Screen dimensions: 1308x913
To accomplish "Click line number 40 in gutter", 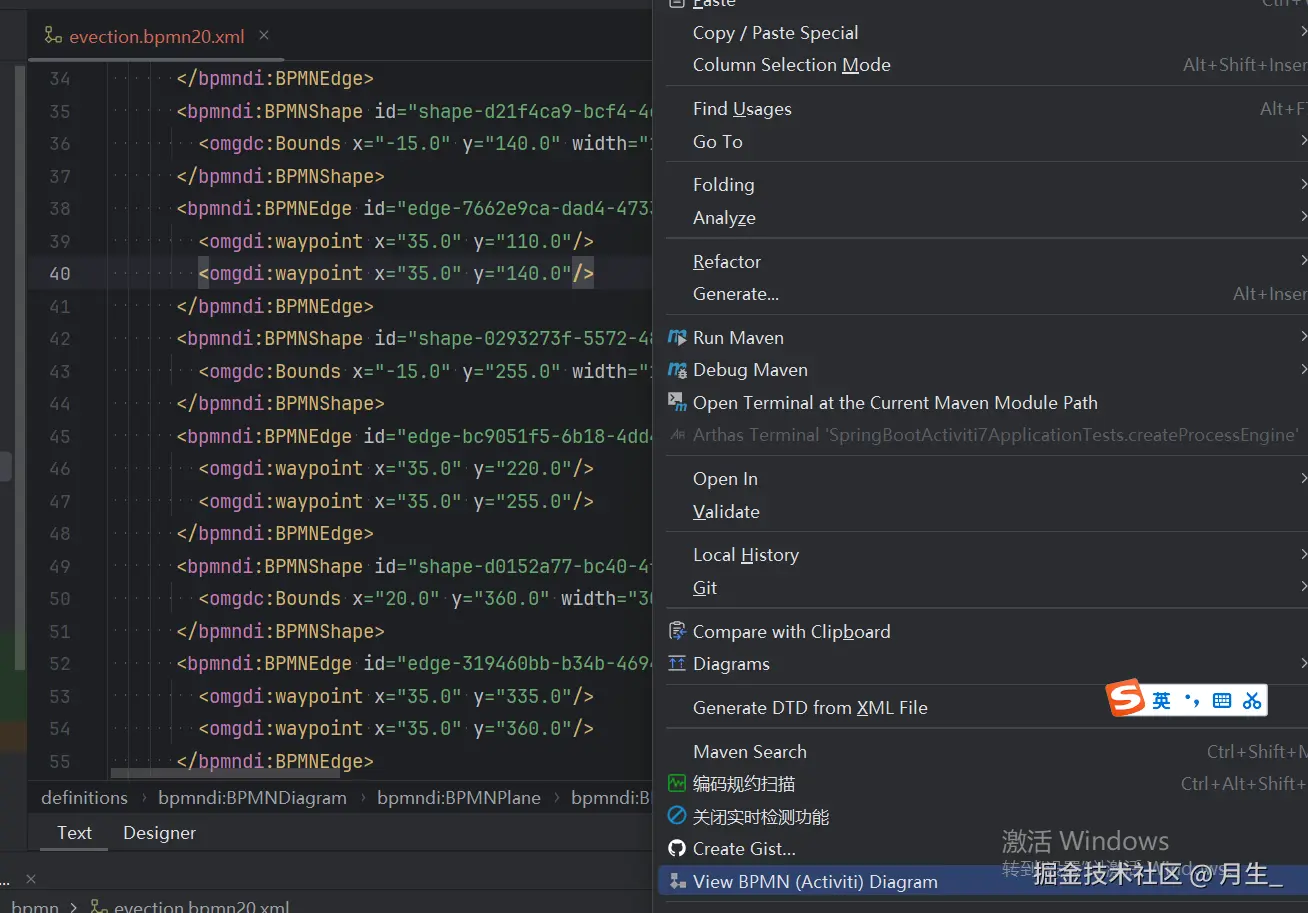I will pos(60,274).
